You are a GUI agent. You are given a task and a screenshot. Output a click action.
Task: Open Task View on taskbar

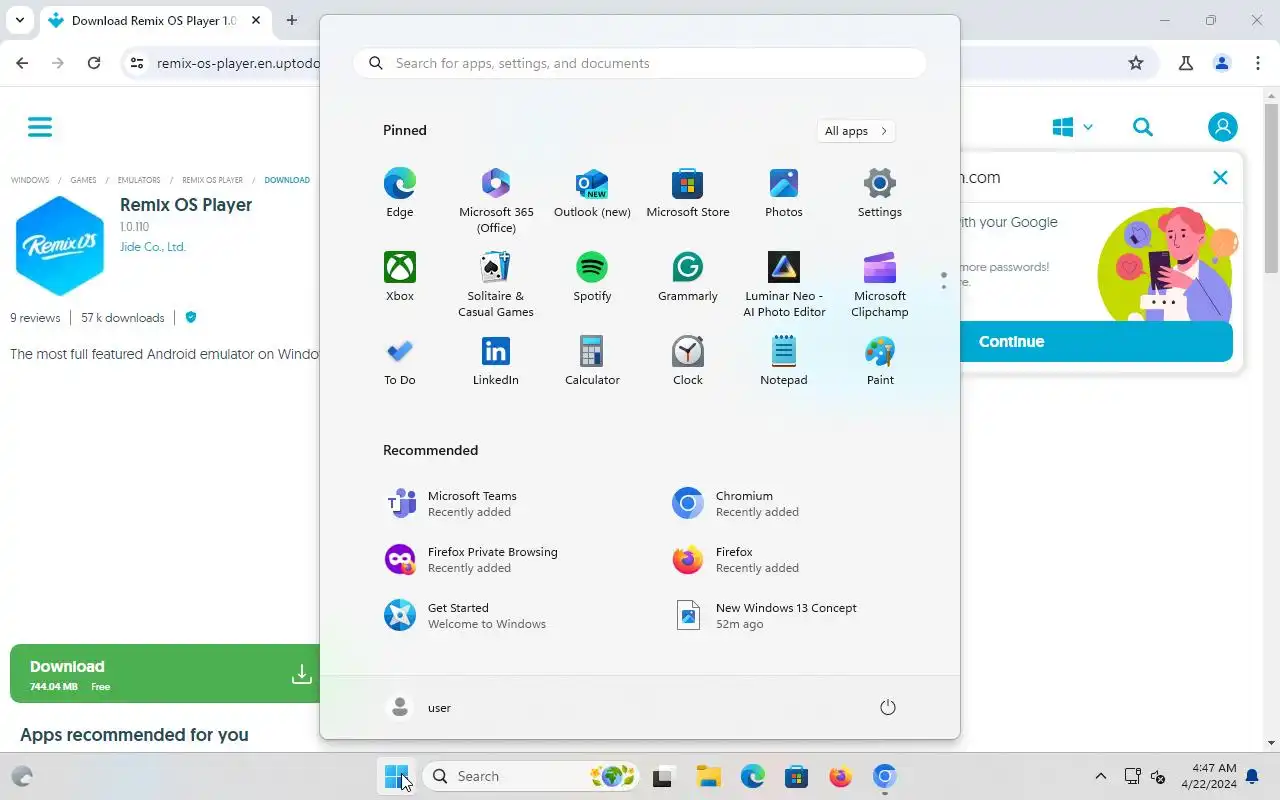pyautogui.click(x=663, y=776)
